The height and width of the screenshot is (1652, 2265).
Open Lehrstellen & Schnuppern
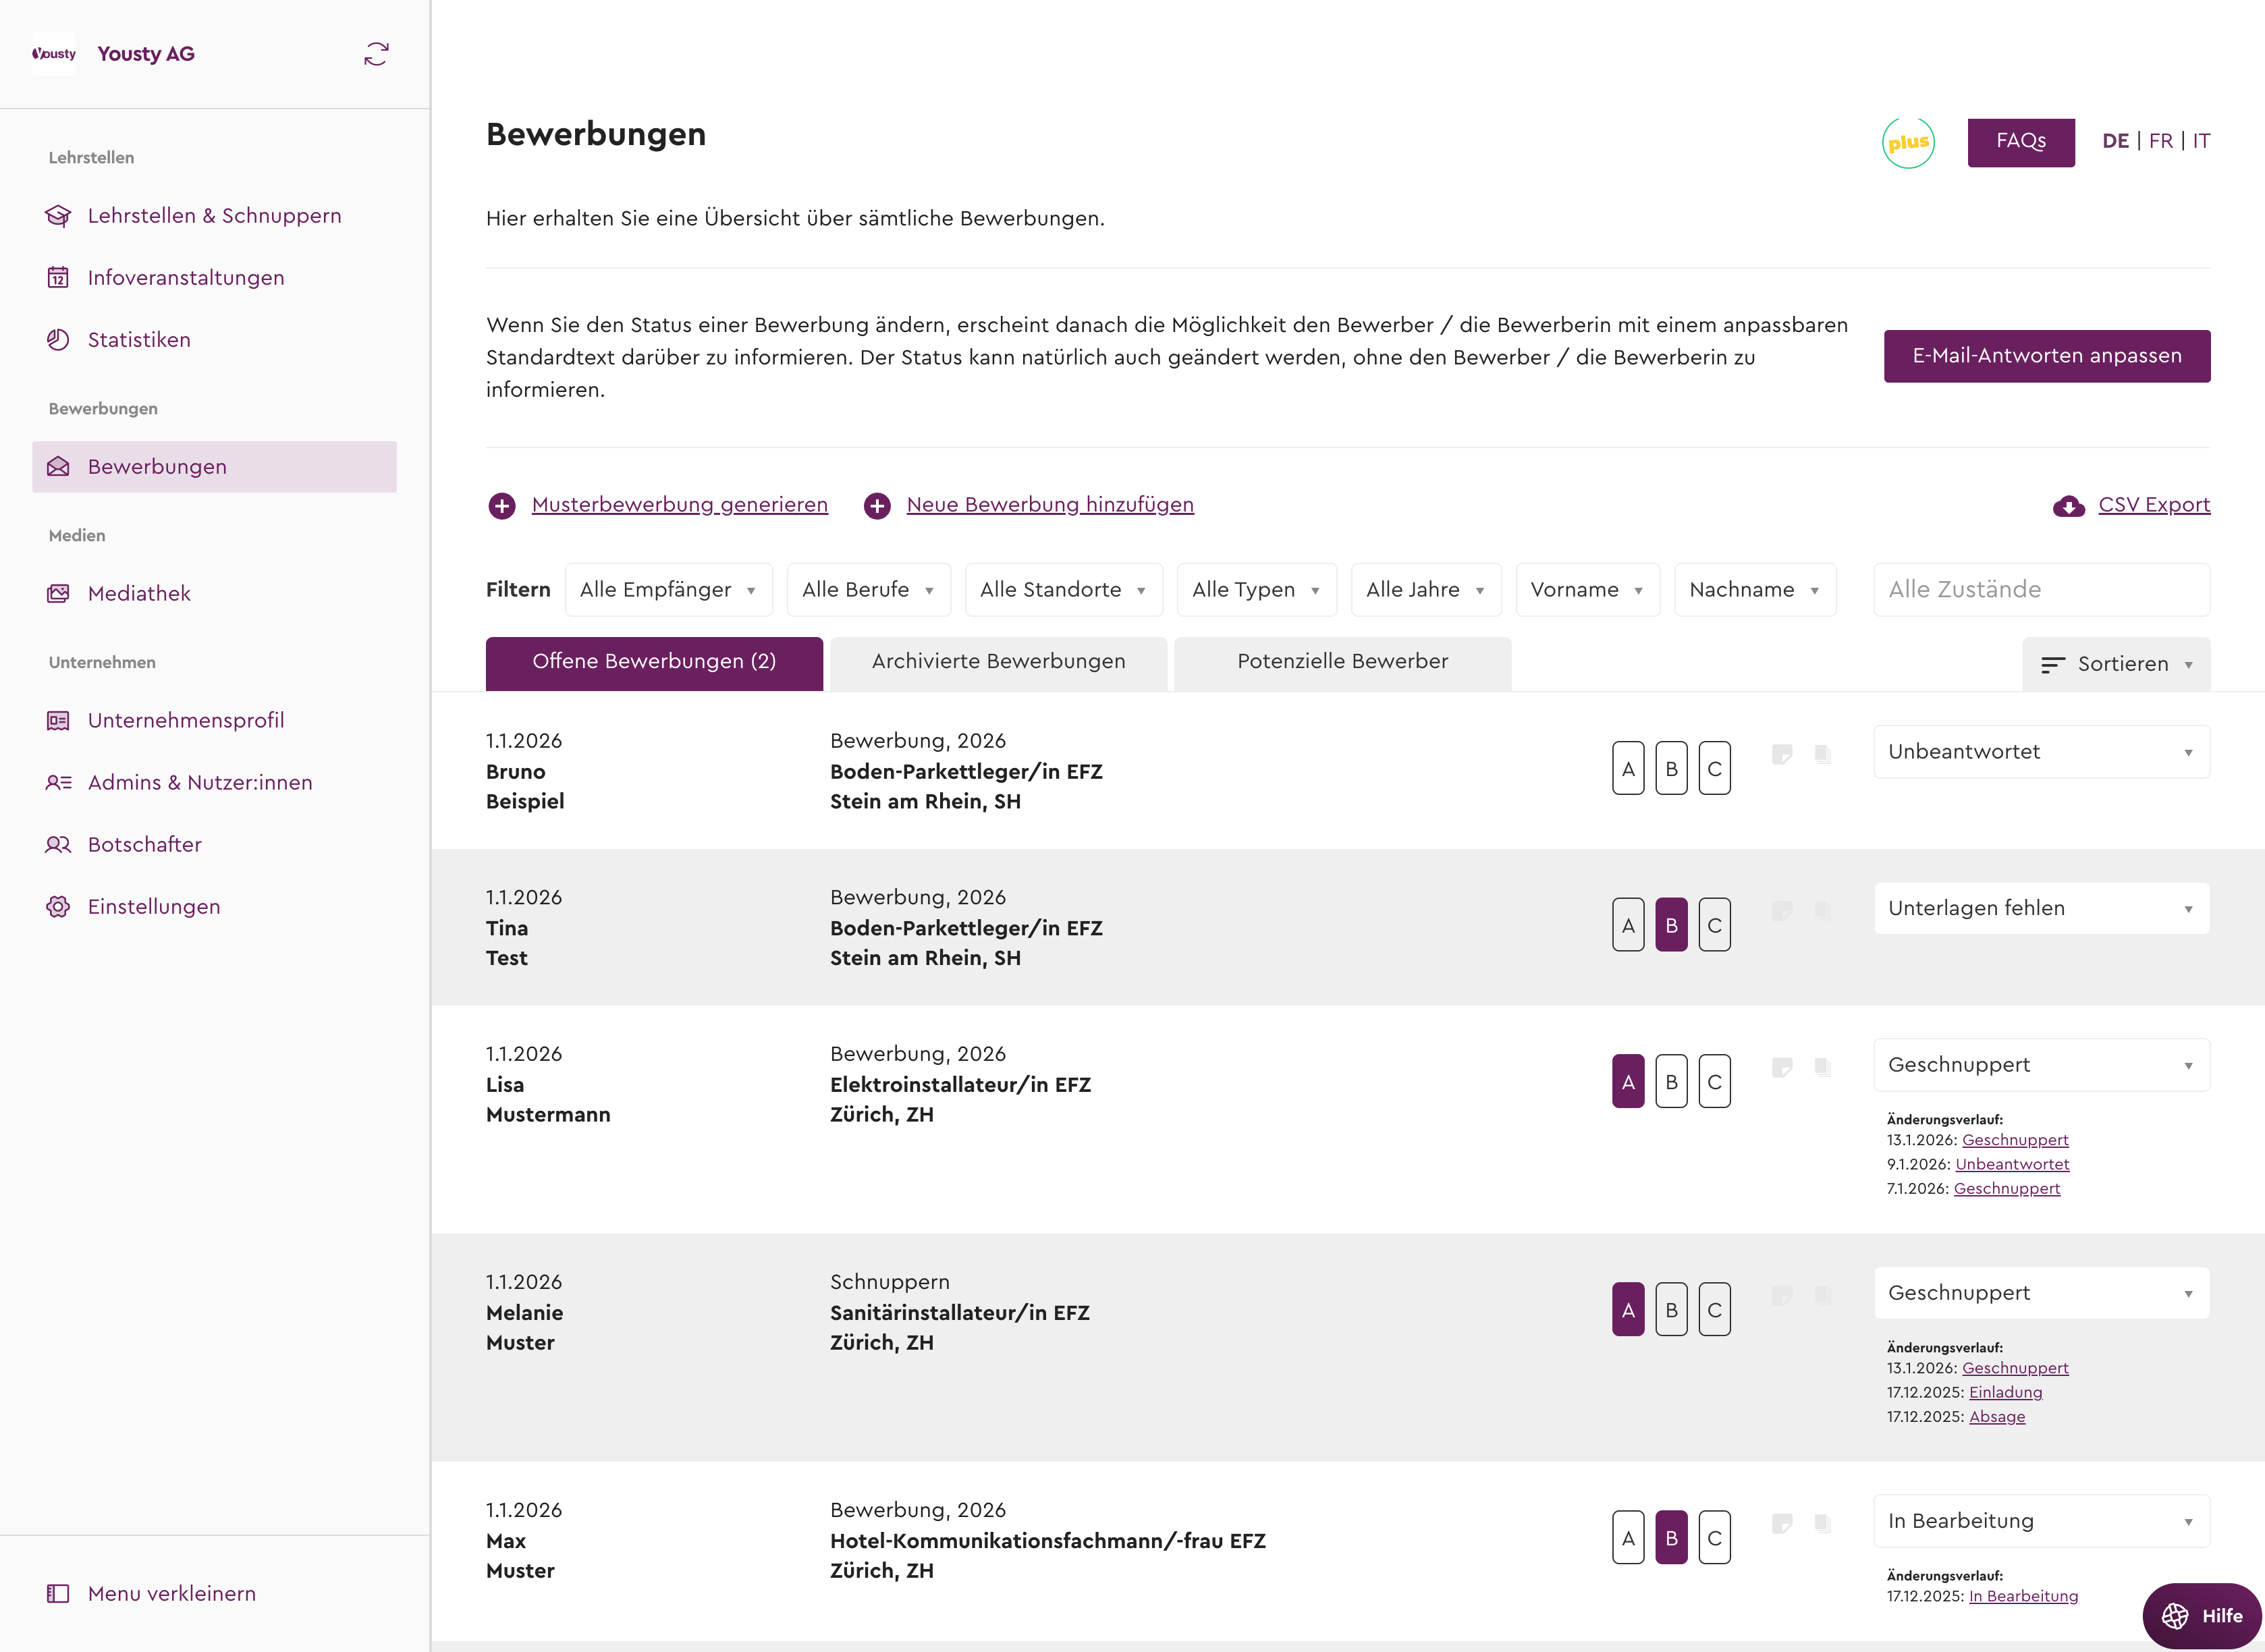213,215
